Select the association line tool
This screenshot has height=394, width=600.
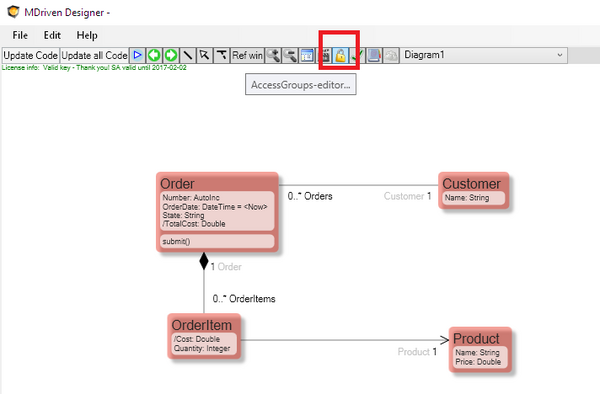pos(188,55)
